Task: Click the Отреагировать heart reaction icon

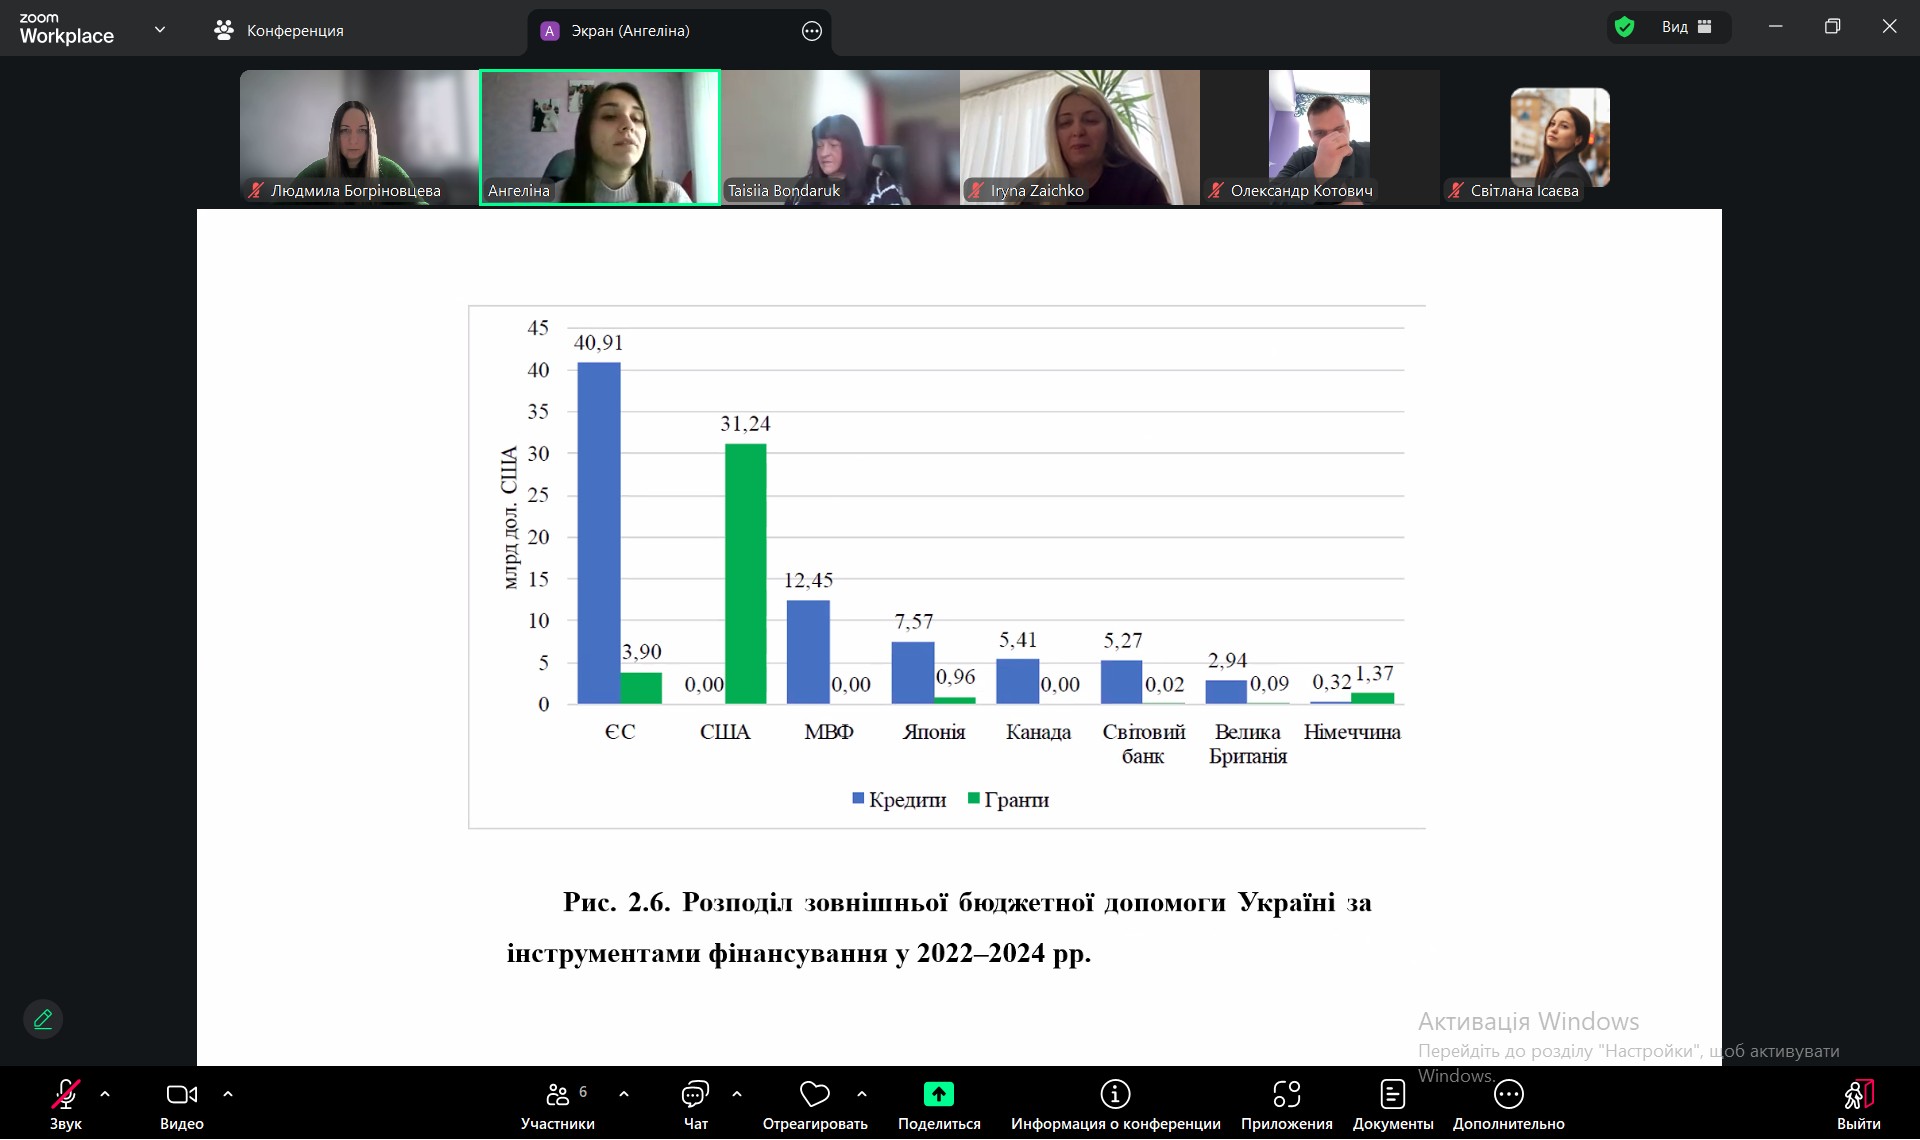Action: point(814,1095)
